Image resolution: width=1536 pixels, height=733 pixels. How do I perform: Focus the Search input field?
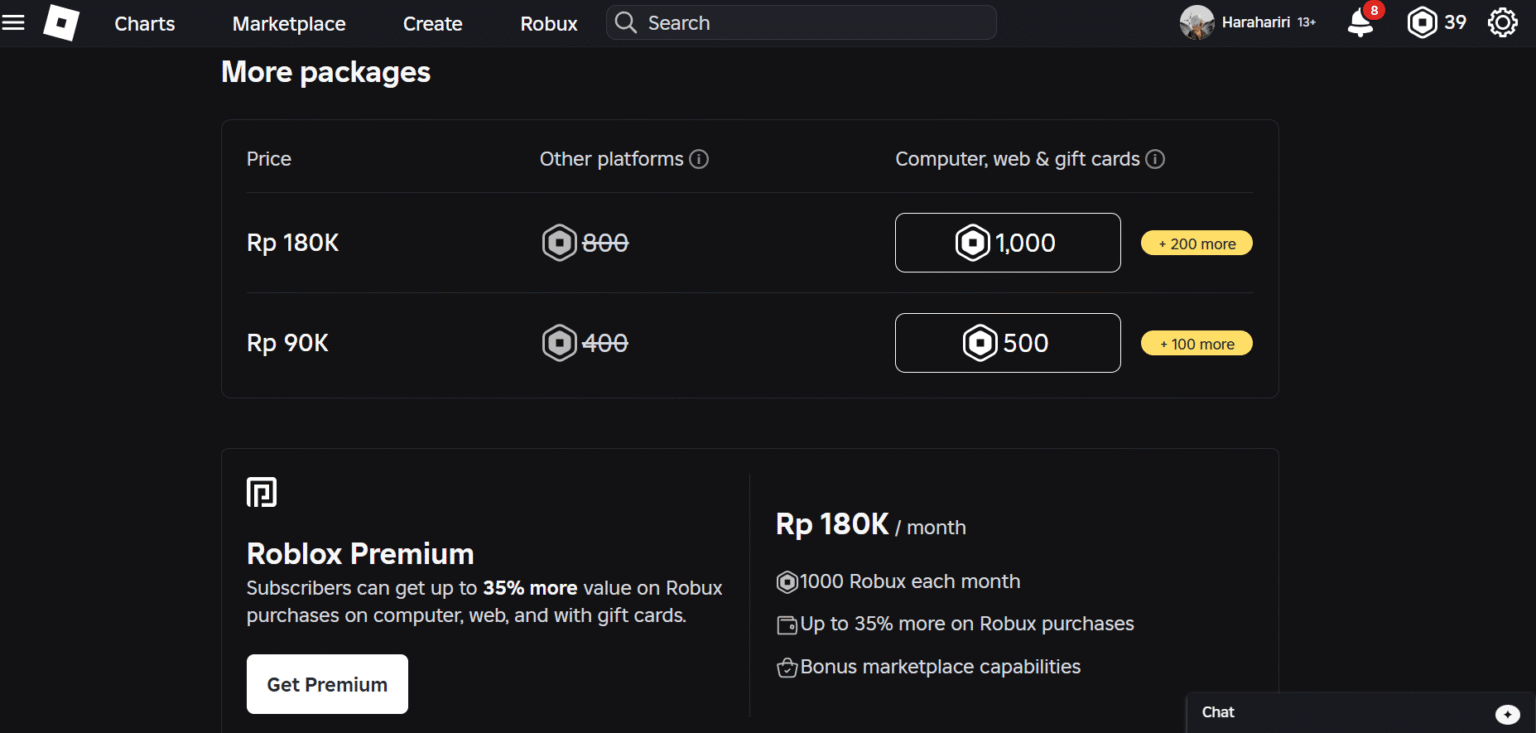click(x=801, y=22)
